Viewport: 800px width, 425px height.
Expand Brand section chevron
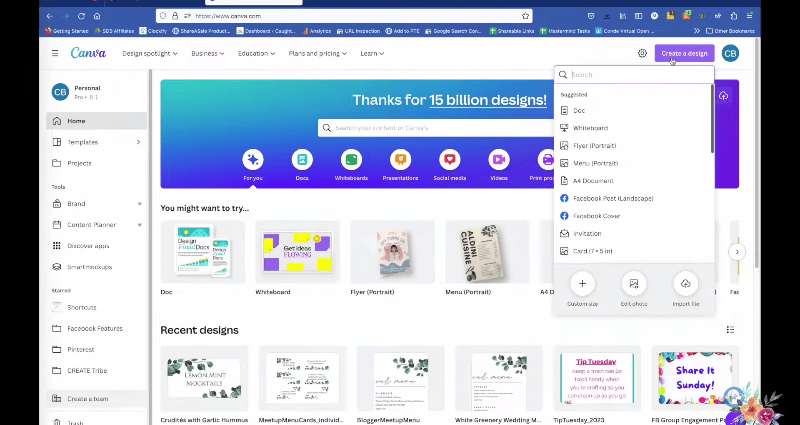point(140,204)
